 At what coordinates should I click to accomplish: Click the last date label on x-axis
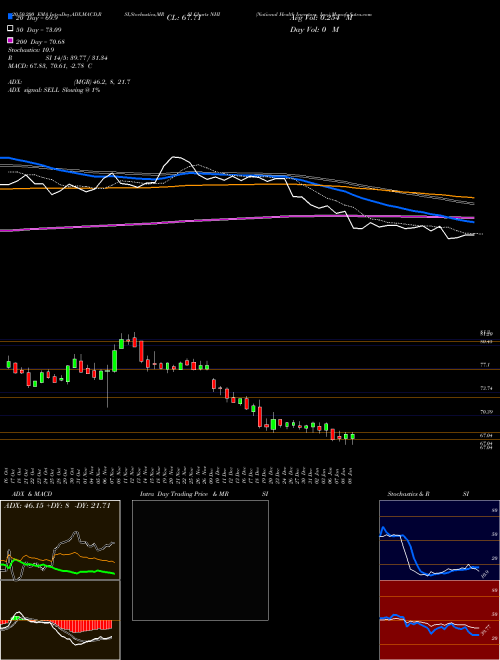point(352,476)
